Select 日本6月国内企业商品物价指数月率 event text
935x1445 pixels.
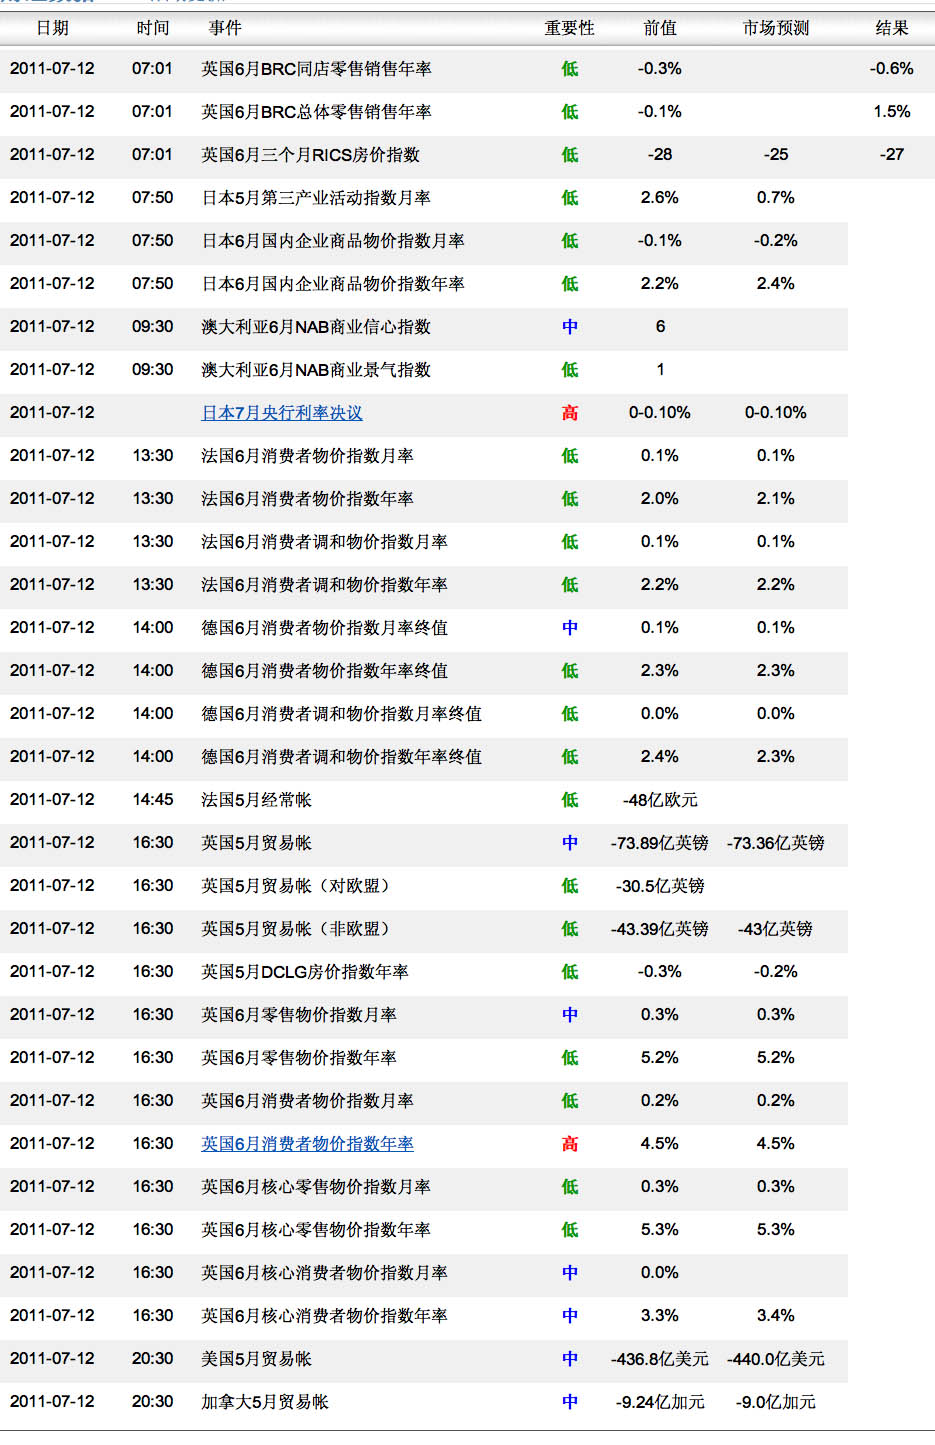pyautogui.click(x=333, y=241)
